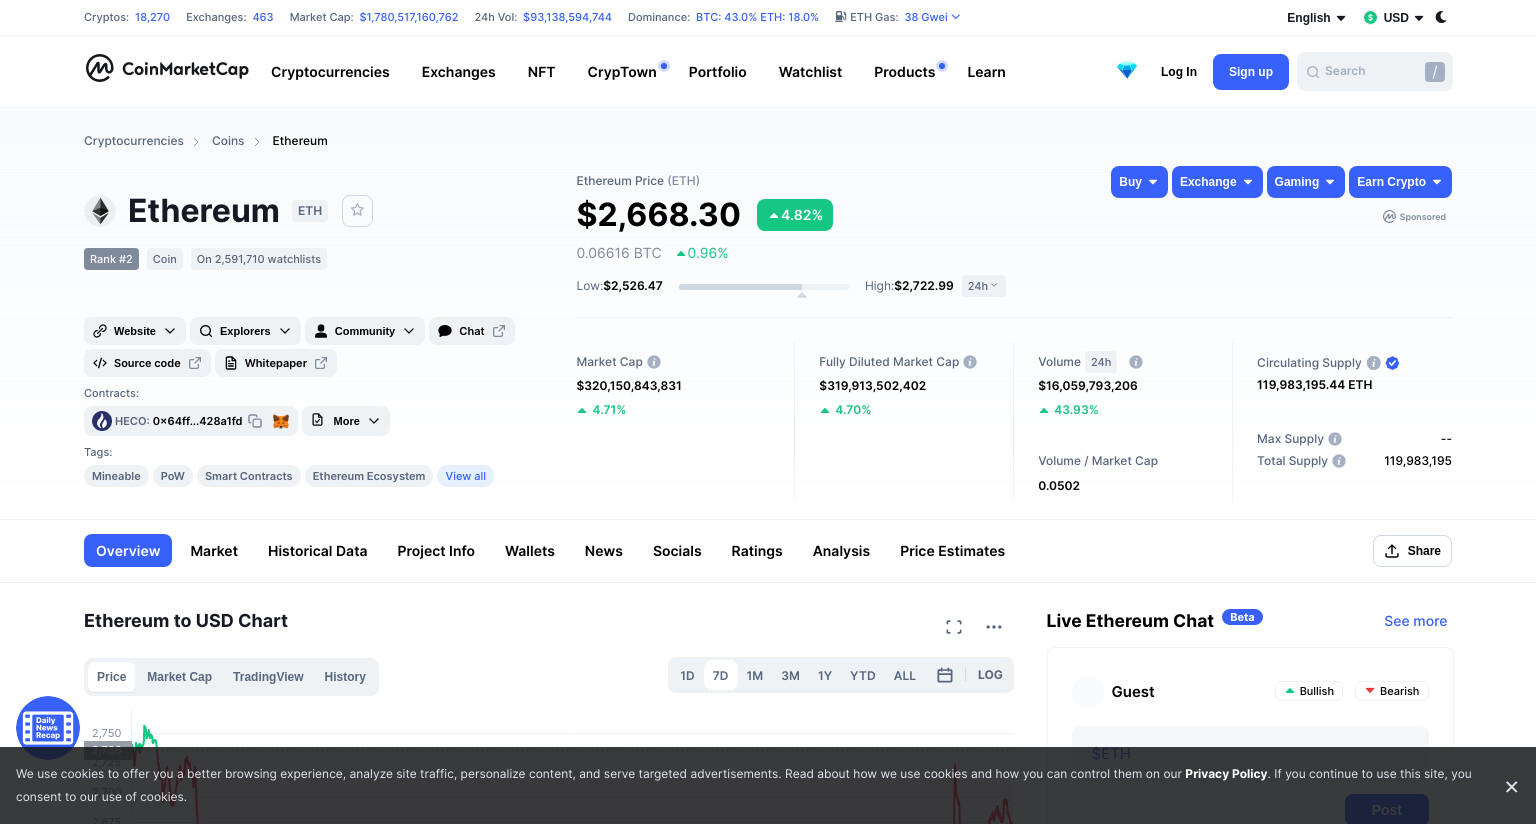Image resolution: width=1536 pixels, height=824 pixels.
Task: Add contract to MetaMask fox icon
Action: click(281, 421)
